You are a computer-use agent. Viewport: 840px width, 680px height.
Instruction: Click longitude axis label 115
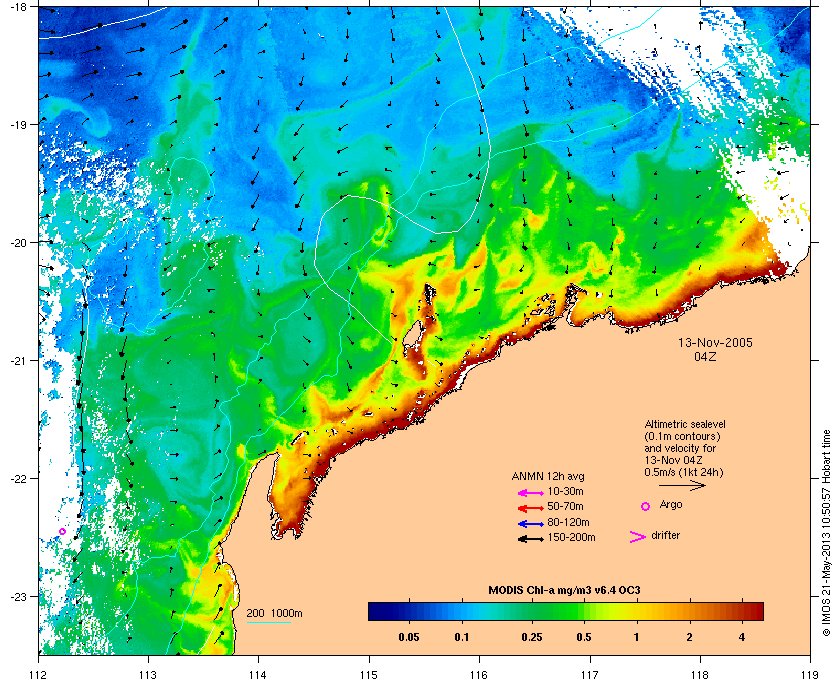point(369,674)
